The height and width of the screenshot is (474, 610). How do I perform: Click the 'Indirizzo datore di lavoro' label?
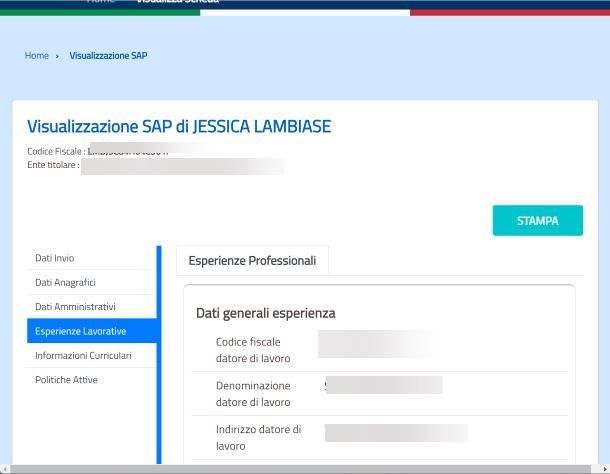(x=258, y=438)
